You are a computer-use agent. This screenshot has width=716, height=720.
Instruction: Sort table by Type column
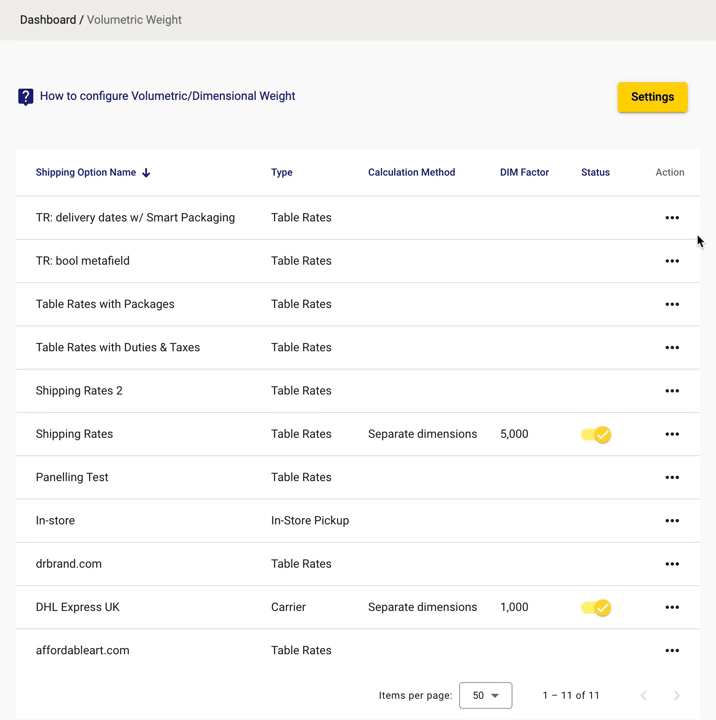pos(282,172)
